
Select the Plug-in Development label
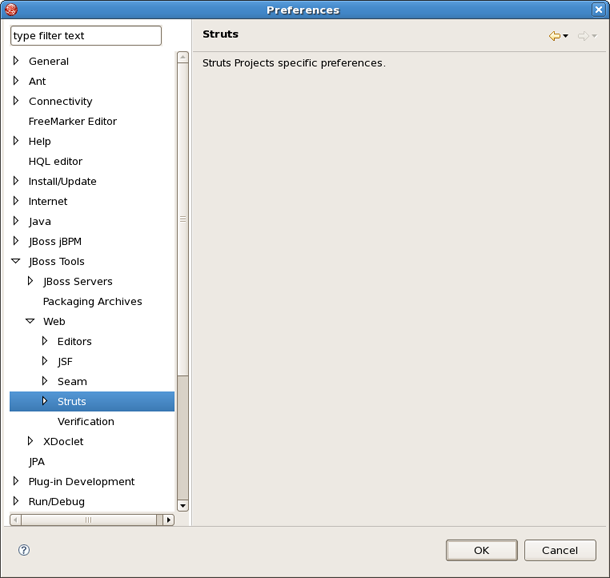(x=81, y=482)
